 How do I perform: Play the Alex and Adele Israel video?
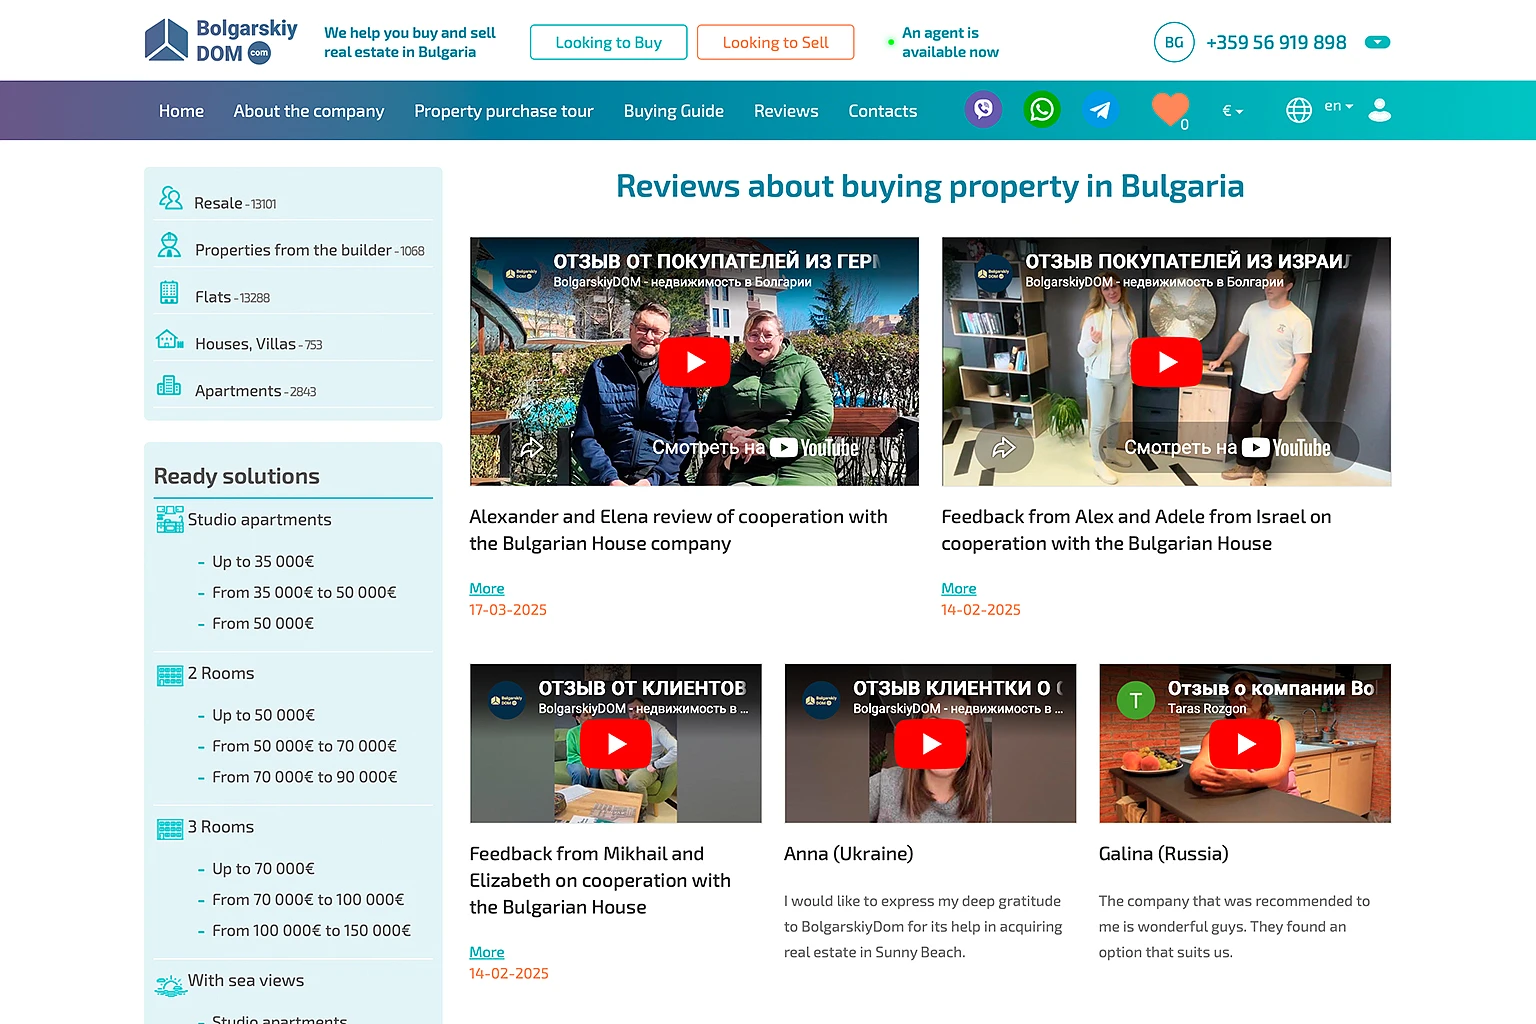coord(1166,362)
